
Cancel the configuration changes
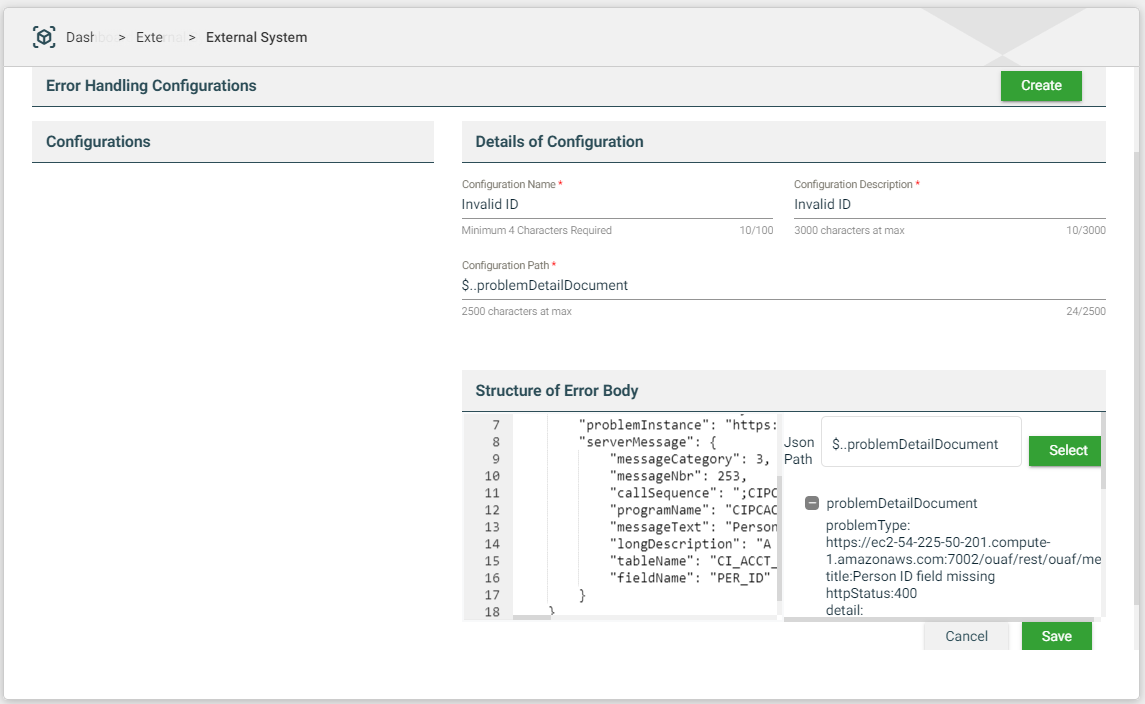coord(966,636)
